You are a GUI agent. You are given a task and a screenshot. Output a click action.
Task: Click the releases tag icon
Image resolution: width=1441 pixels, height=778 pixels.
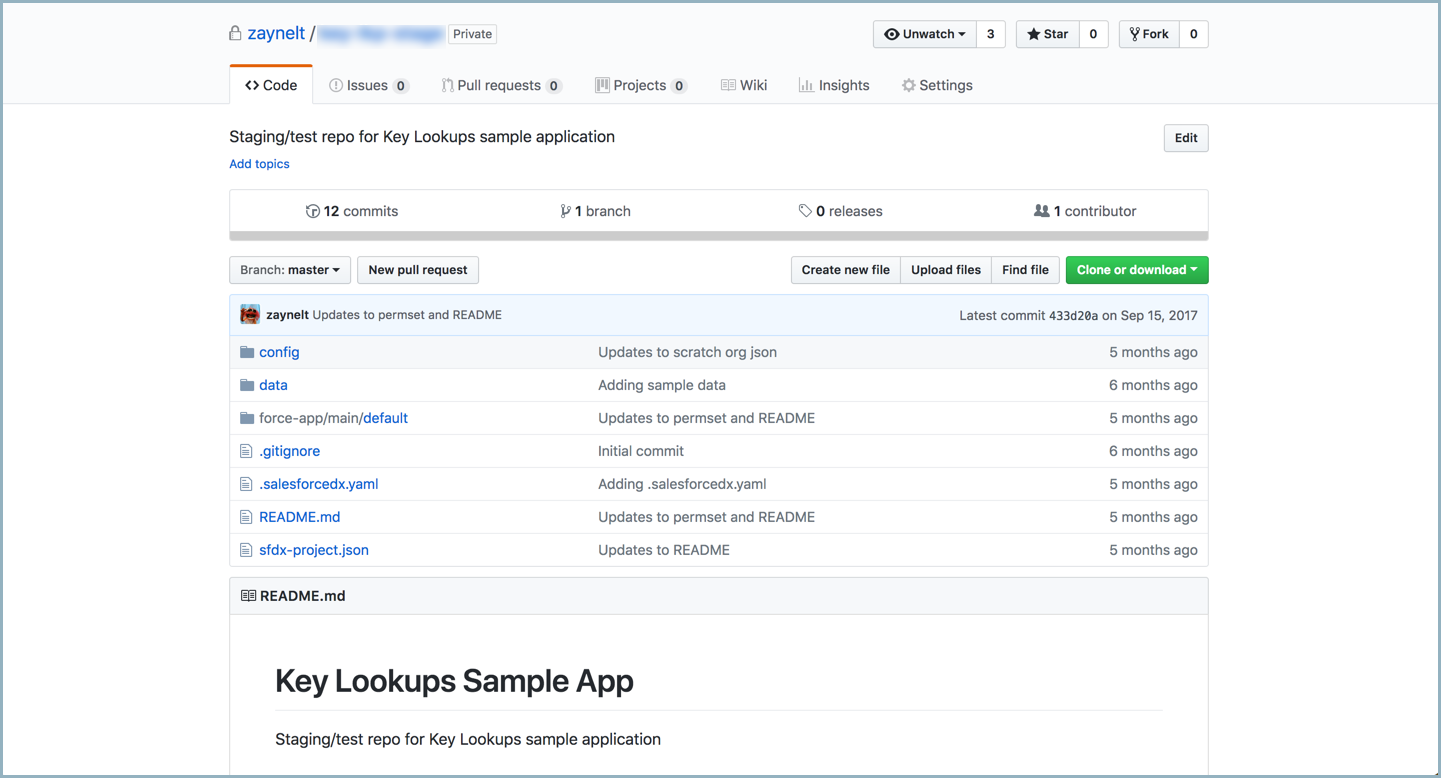[805, 211]
